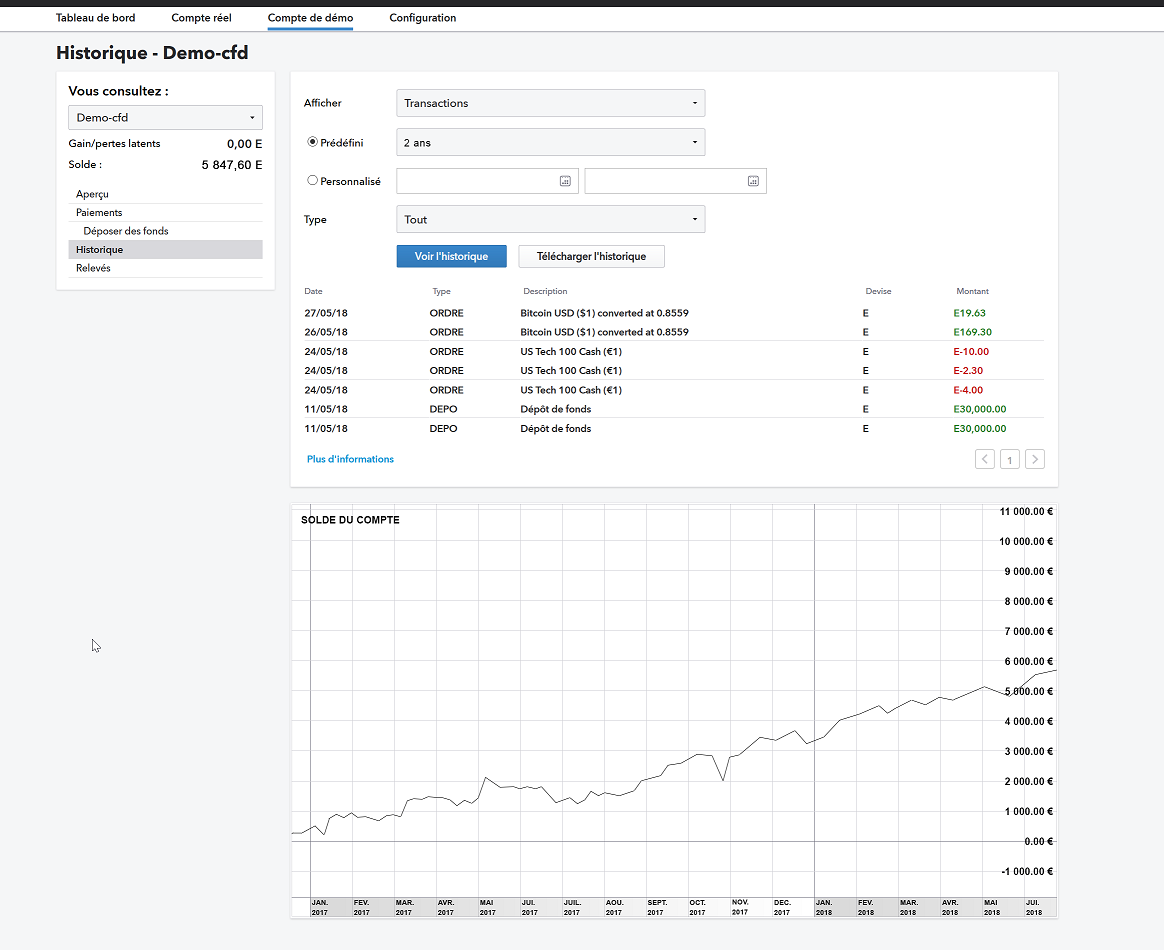
Task: Click Télécharger l'historique button
Action: tap(591, 256)
